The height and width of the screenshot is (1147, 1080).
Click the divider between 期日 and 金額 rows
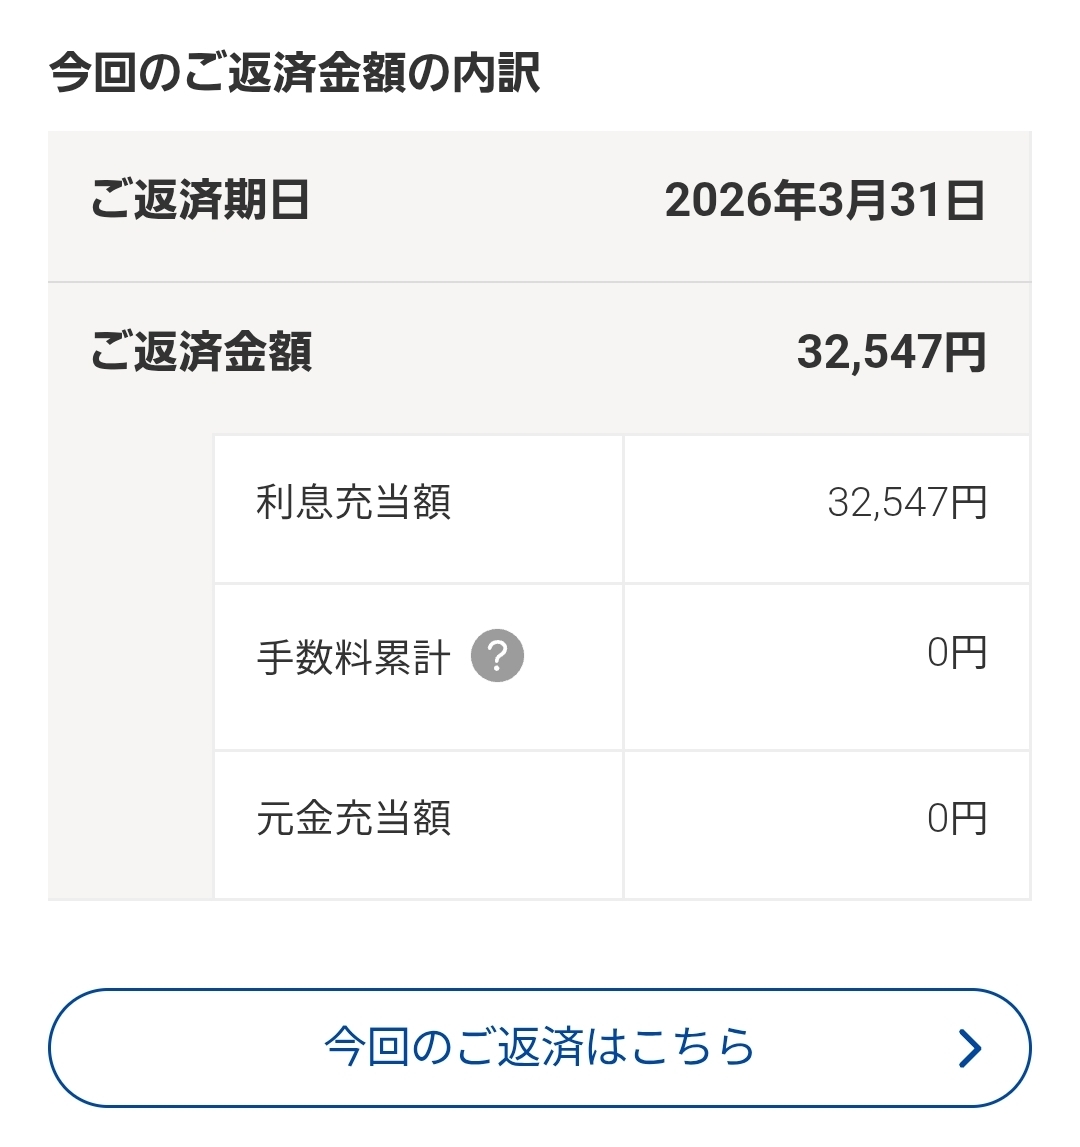(x=540, y=282)
